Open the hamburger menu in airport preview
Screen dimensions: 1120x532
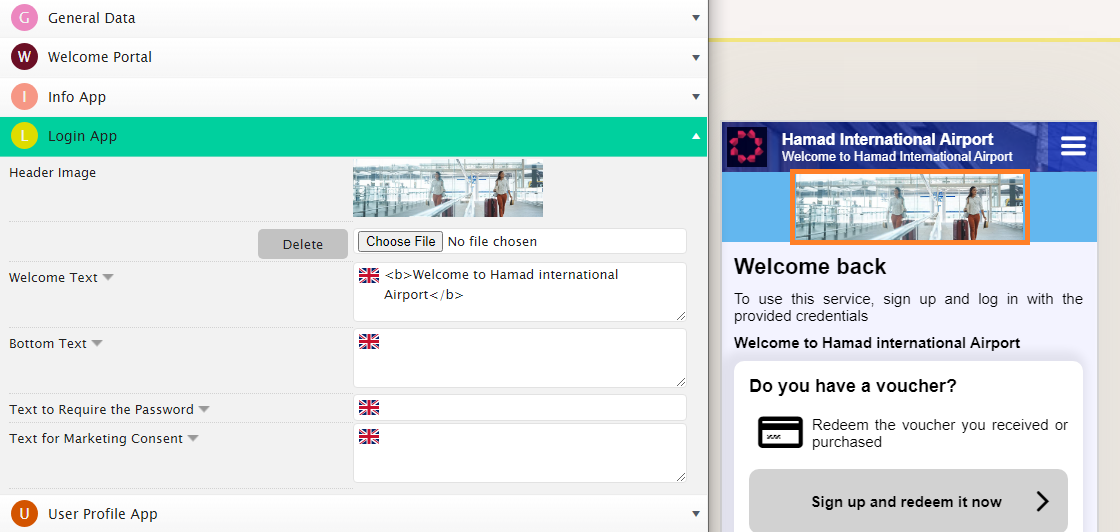click(x=1073, y=146)
